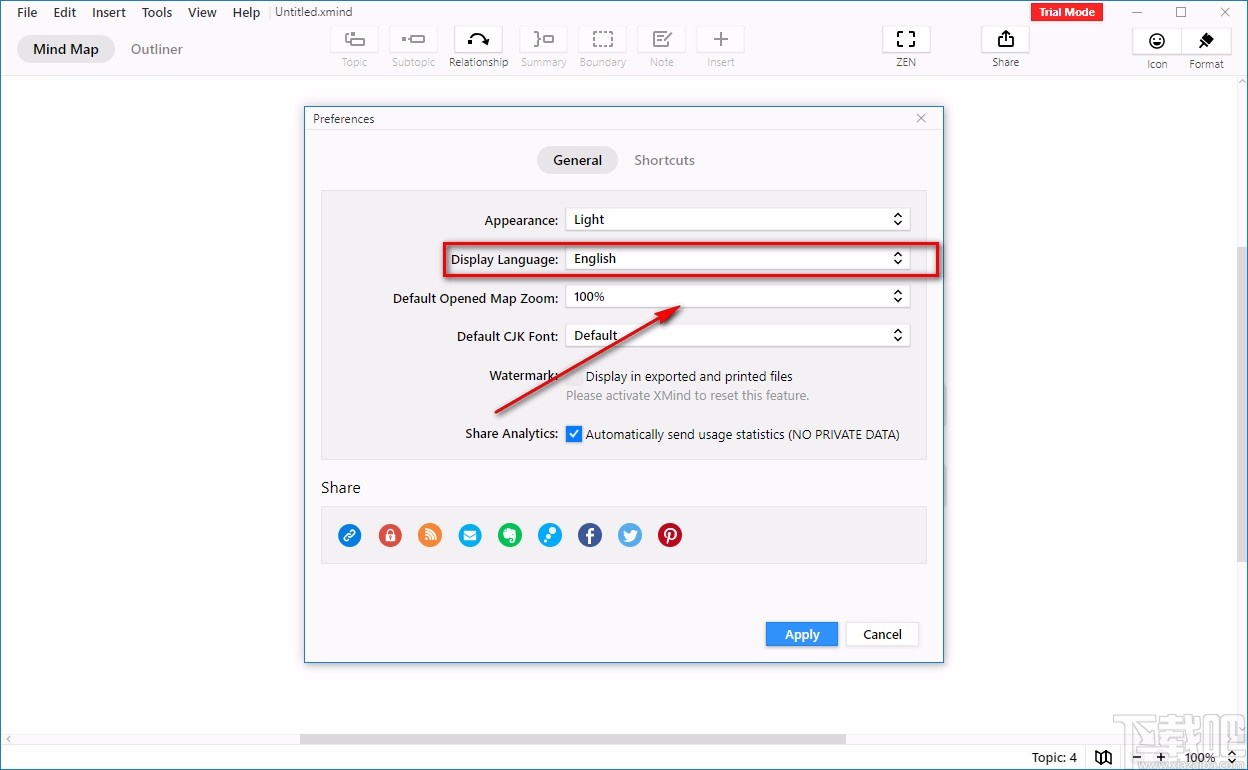Click the Subtopic toolbar icon
The image size is (1248, 770).
413,39
